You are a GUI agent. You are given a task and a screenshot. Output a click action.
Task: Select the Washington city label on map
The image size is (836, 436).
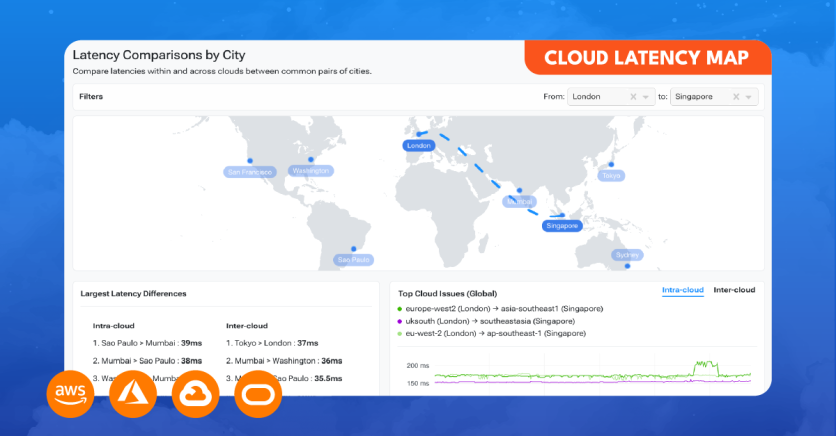coord(311,171)
